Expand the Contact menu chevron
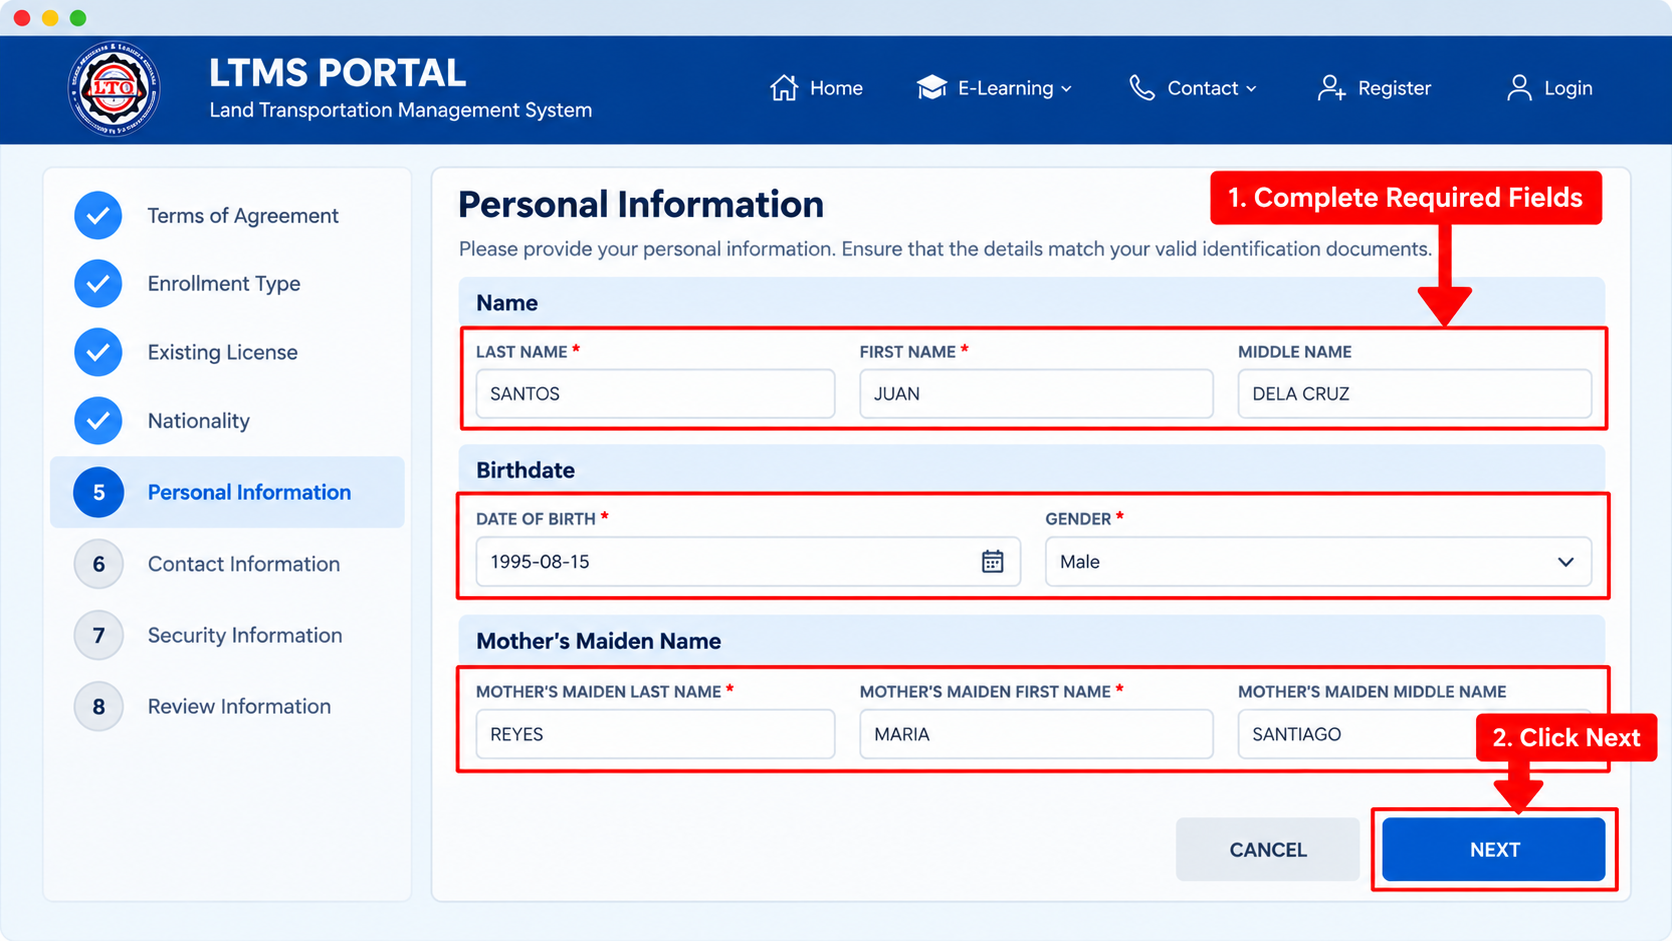 coord(1251,89)
